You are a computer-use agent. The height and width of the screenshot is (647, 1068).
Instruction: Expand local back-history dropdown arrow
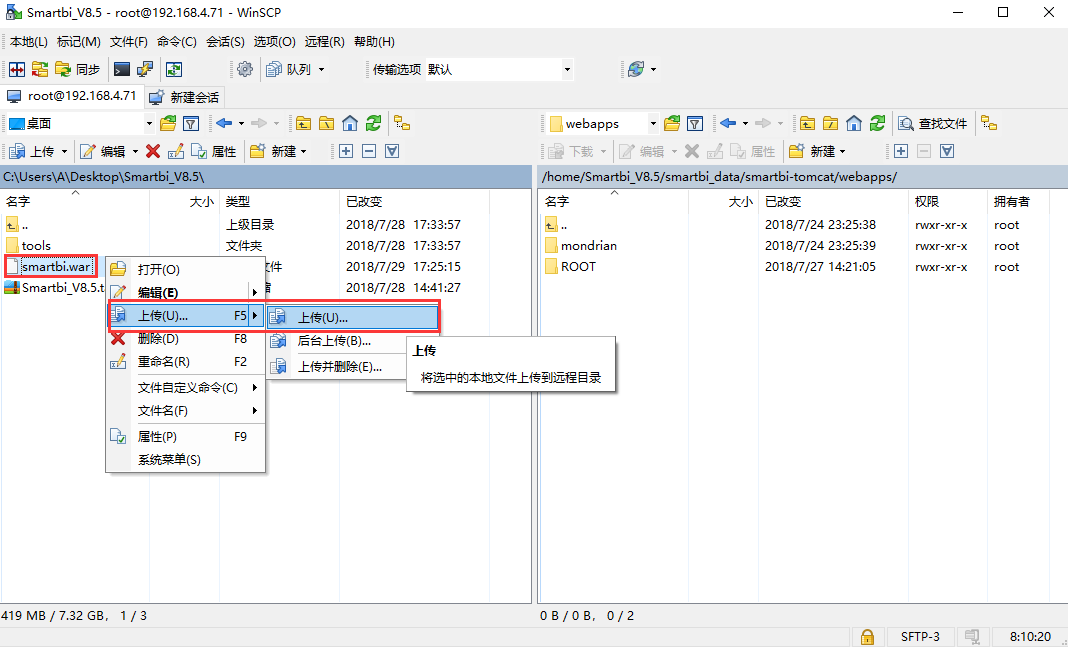coord(241,124)
